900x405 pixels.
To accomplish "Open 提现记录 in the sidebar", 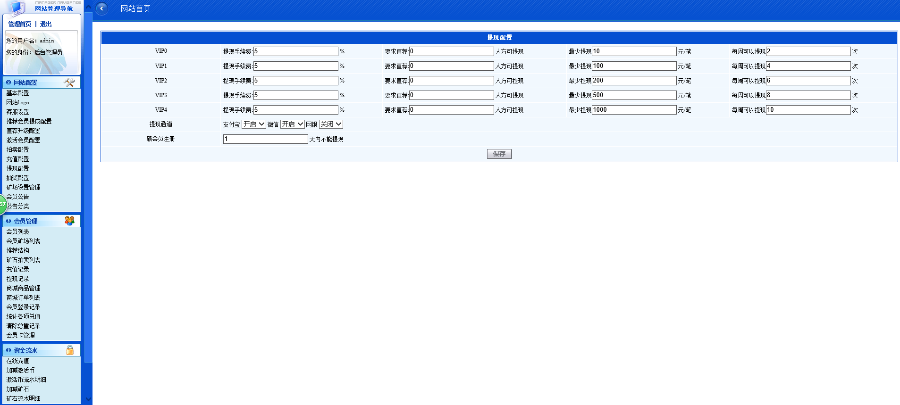I will [x=17, y=278].
